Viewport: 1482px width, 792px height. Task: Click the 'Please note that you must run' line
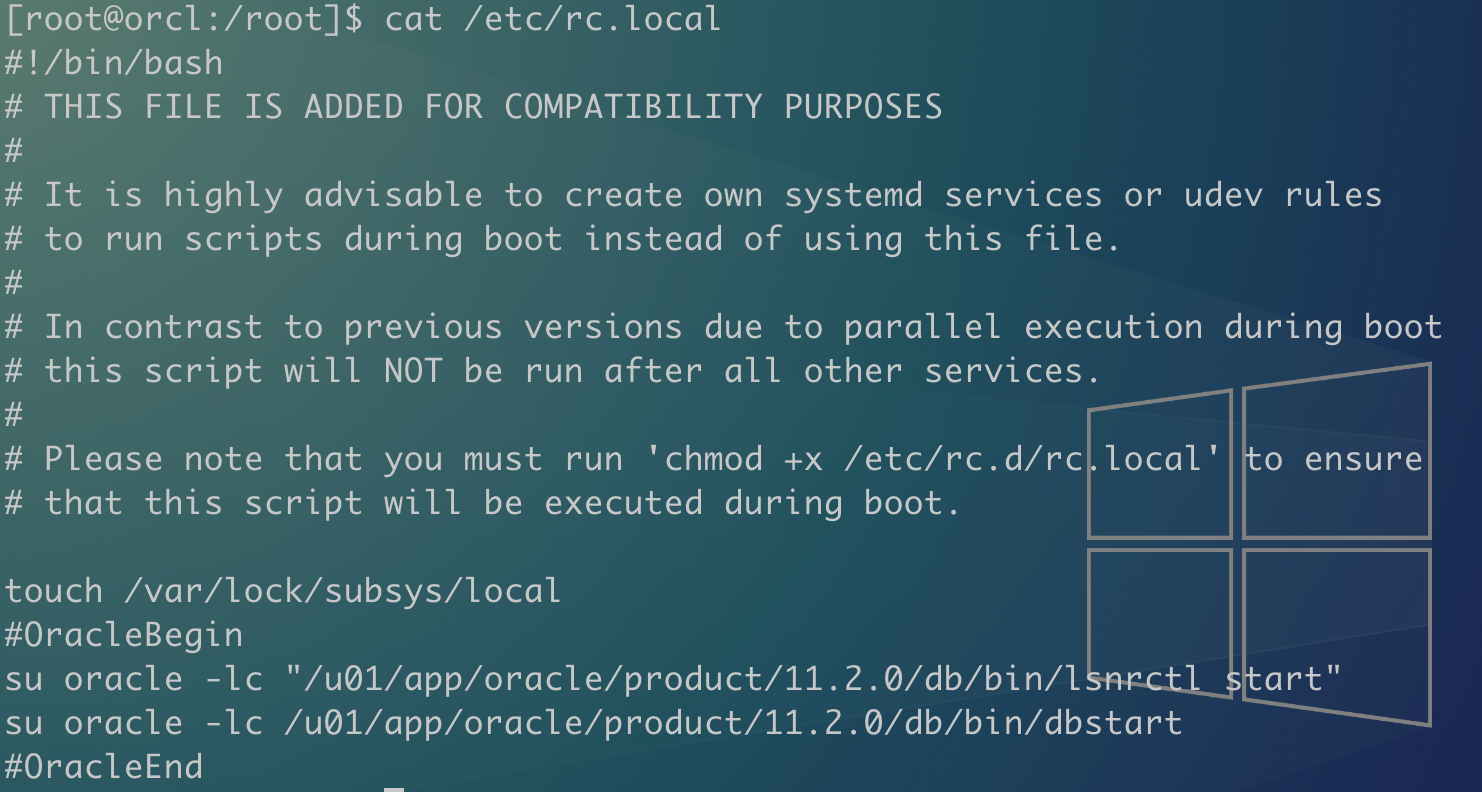(x=714, y=459)
